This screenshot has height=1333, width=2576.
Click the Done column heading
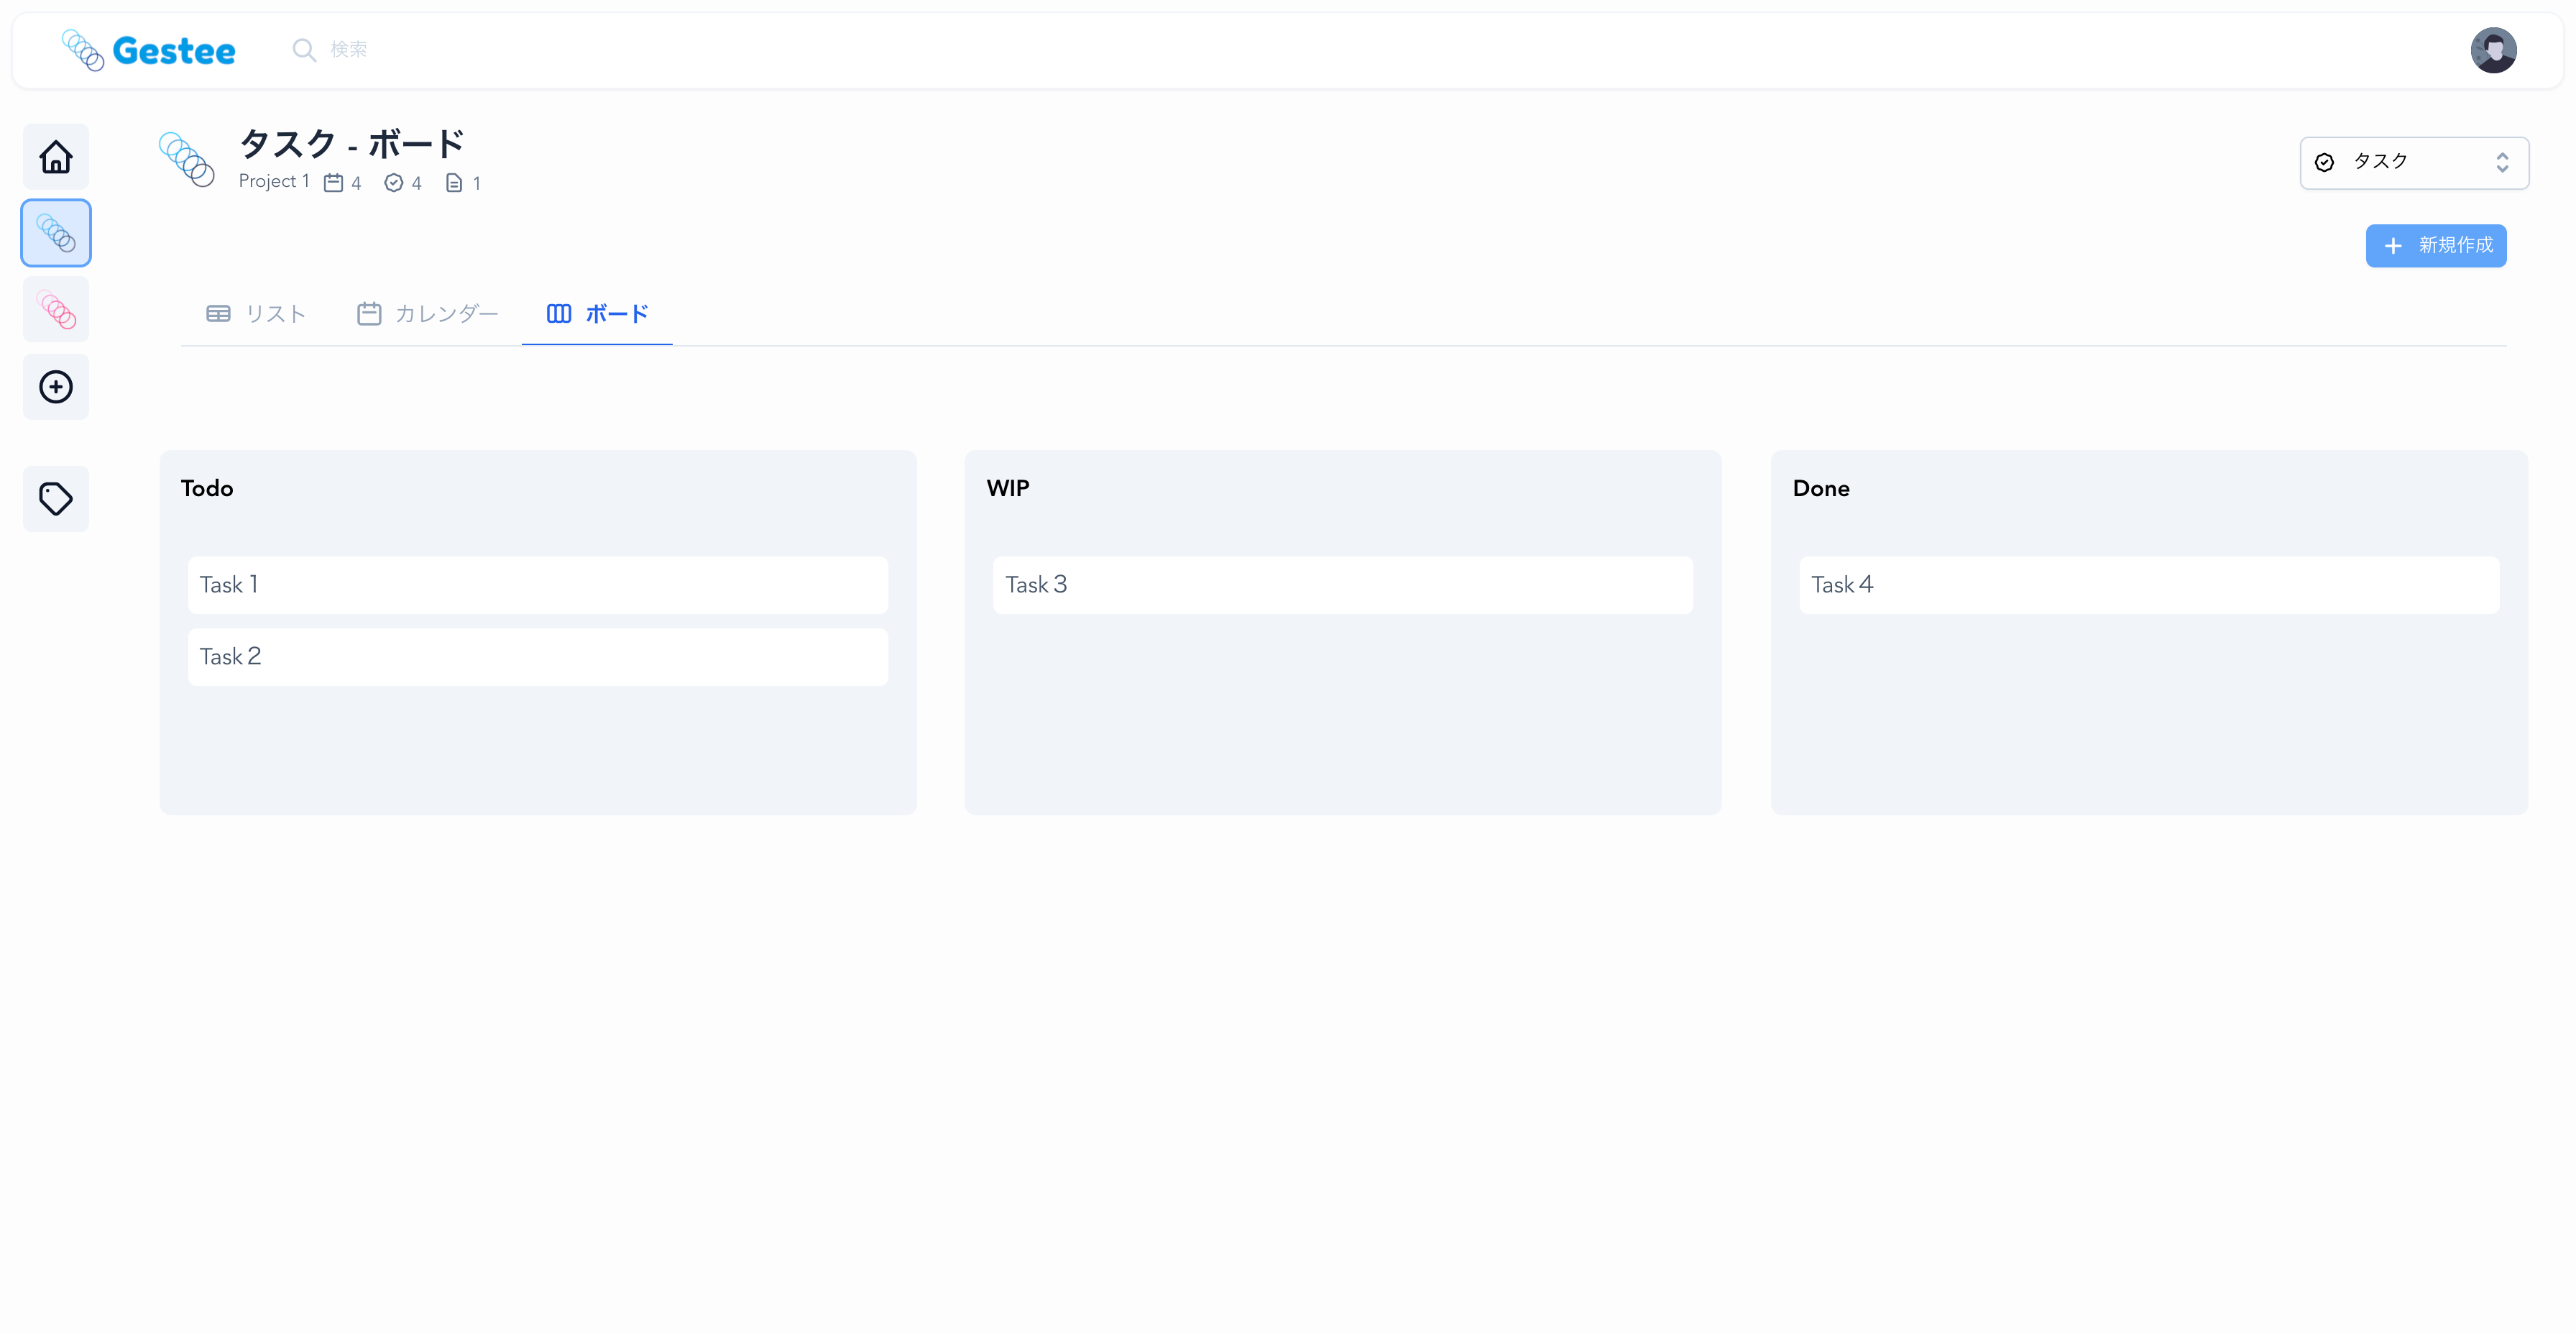1821,489
